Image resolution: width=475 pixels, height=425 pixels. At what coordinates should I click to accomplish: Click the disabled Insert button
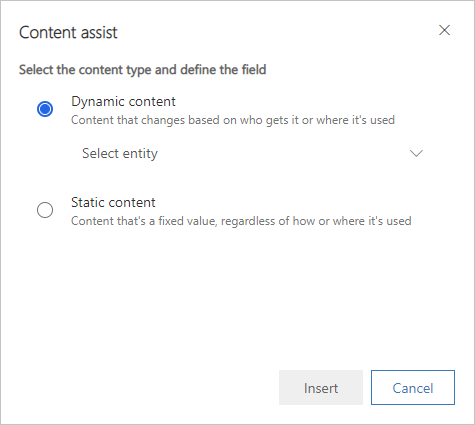tap(321, 388)
